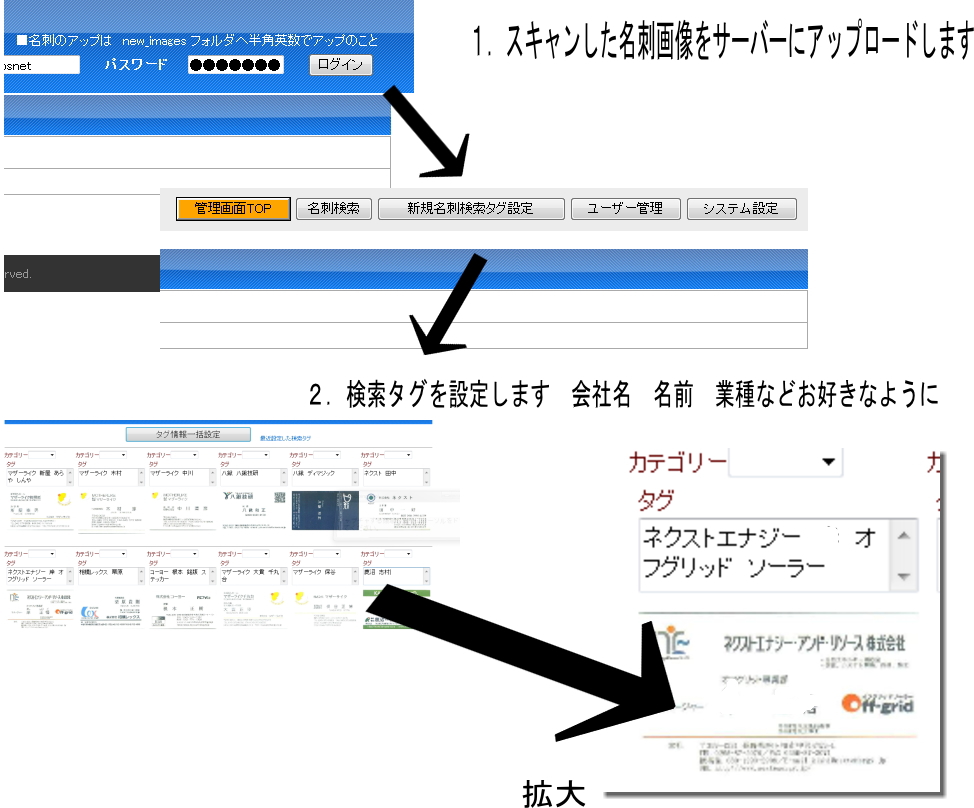Select ユーザー管理 menu button

coord(626,209)
